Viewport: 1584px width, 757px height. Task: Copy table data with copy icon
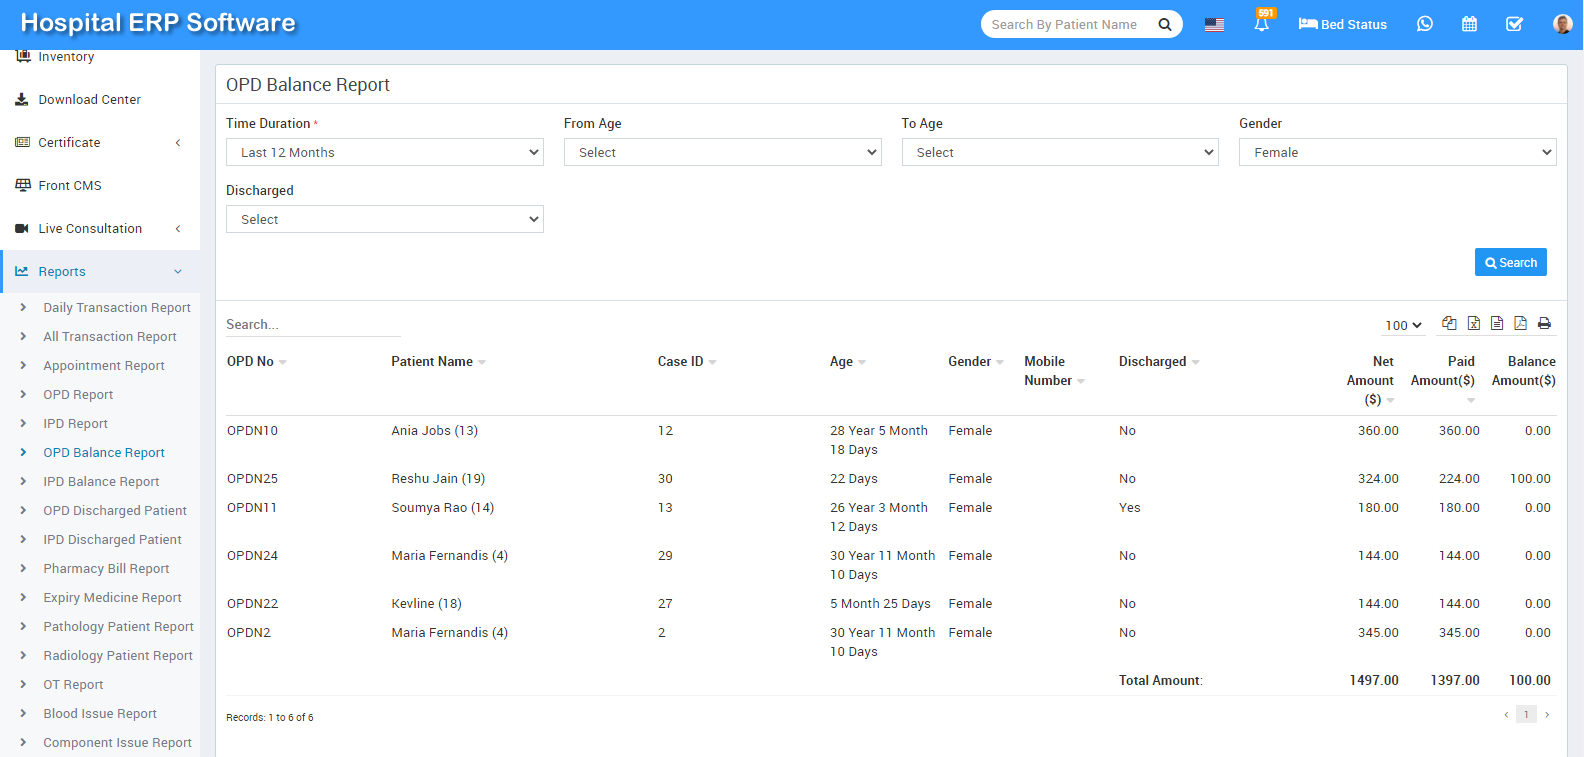pos(1449,323)
